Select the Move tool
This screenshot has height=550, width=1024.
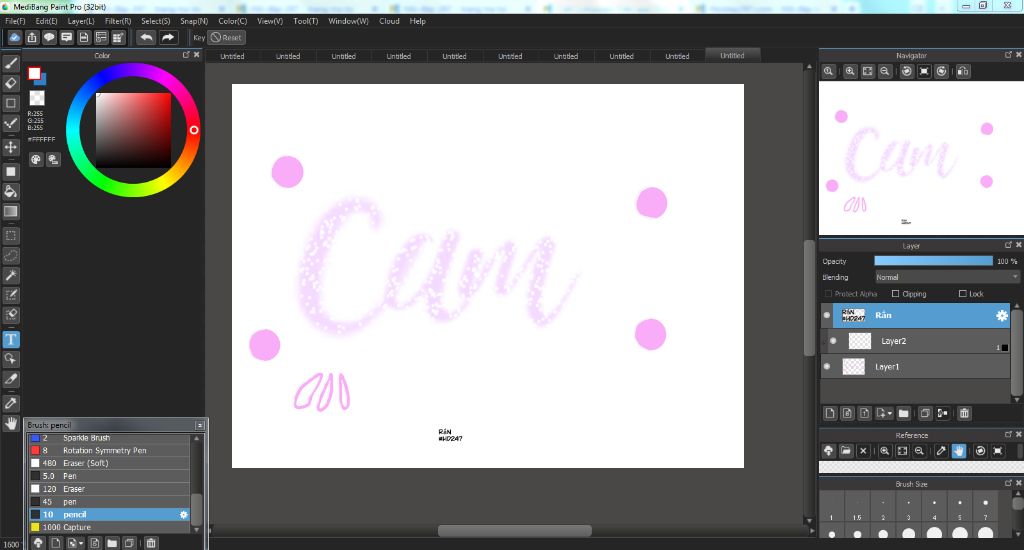(11, 148)
